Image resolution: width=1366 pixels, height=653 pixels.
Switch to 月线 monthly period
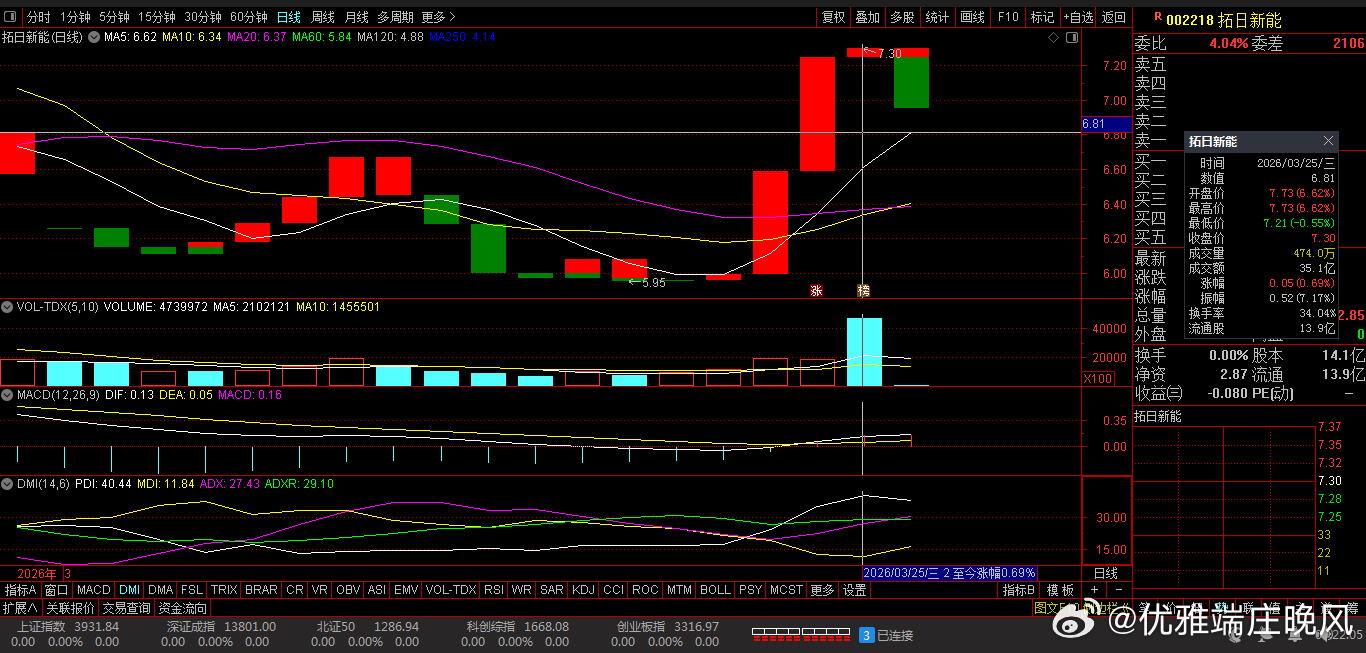point(356,17)
